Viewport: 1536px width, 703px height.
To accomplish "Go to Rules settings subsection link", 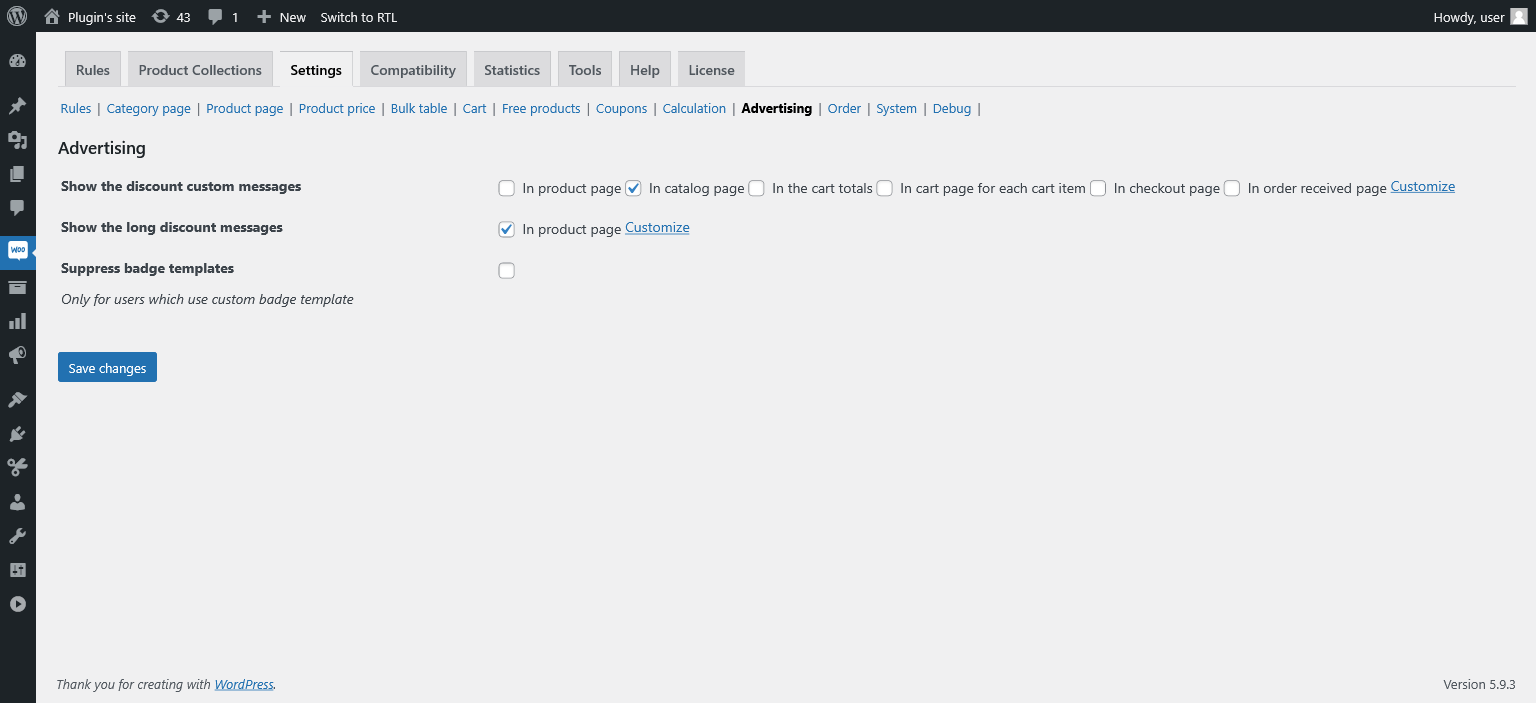I will coord(76,108).
